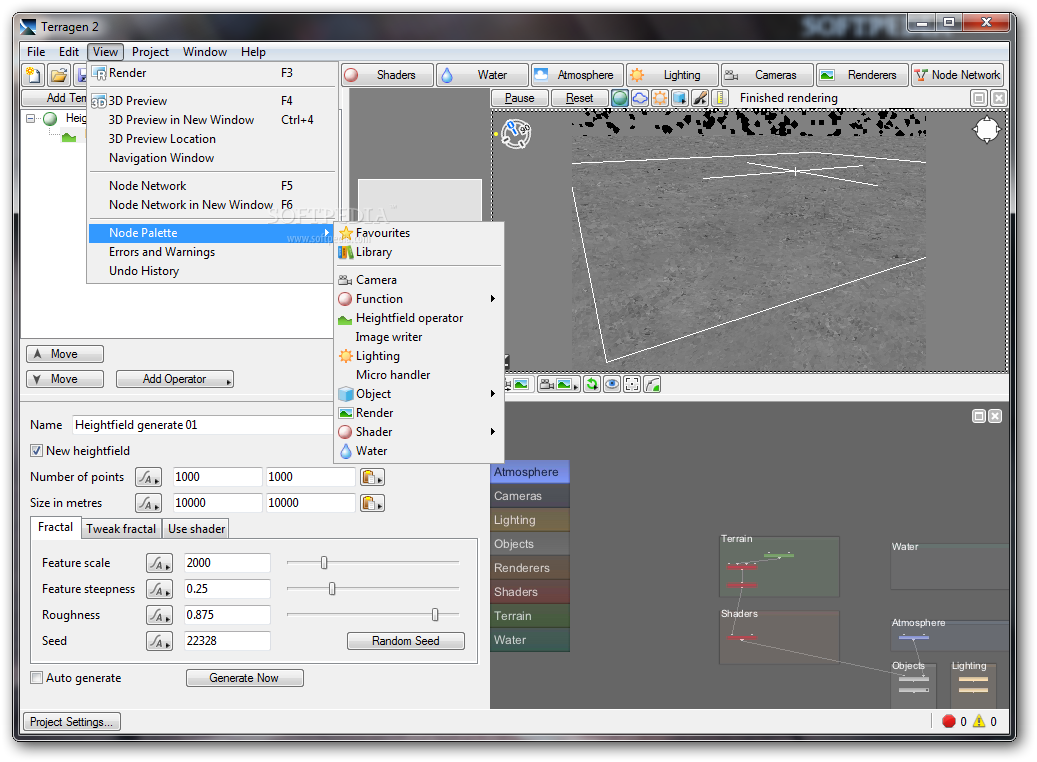Click the compass rotation icon in the 3D preview
The height and width of the screenshot is (762, 1037).
tap(516, 133)
